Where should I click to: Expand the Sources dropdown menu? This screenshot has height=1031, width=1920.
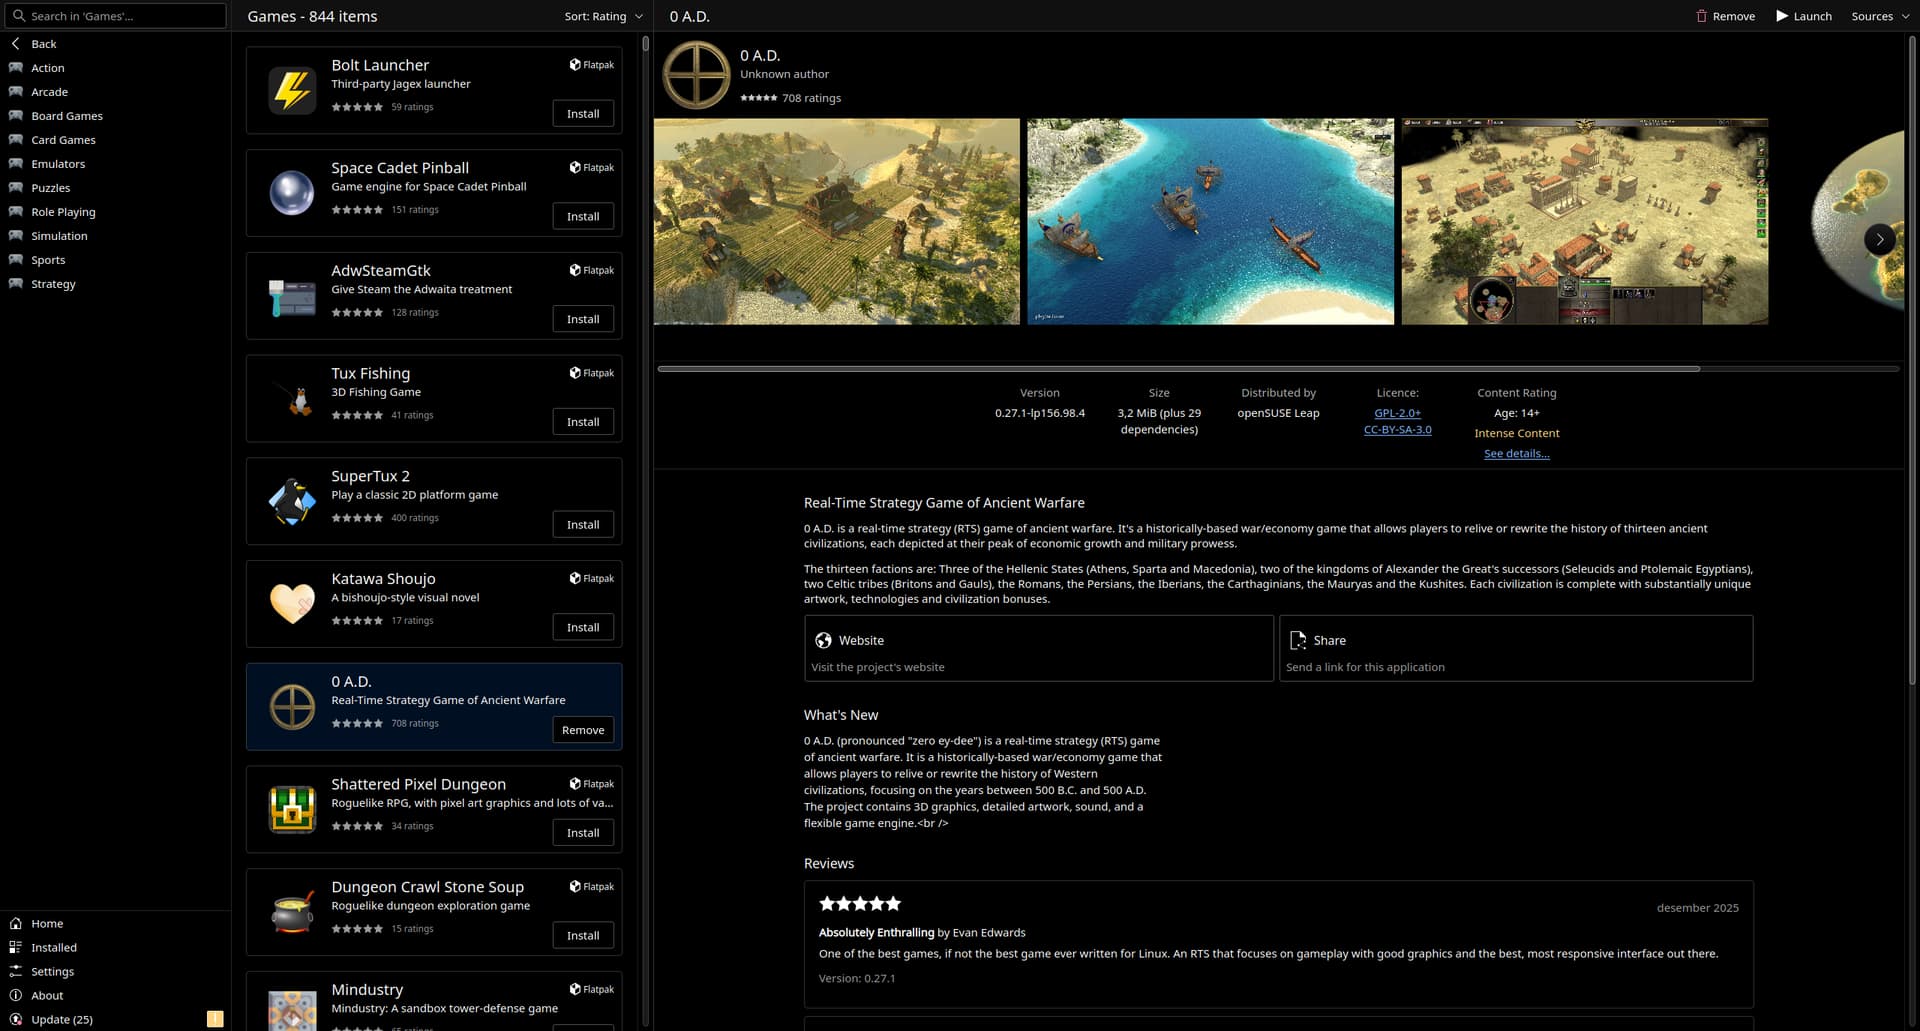pyautogui.click(x=1879, y=16)
